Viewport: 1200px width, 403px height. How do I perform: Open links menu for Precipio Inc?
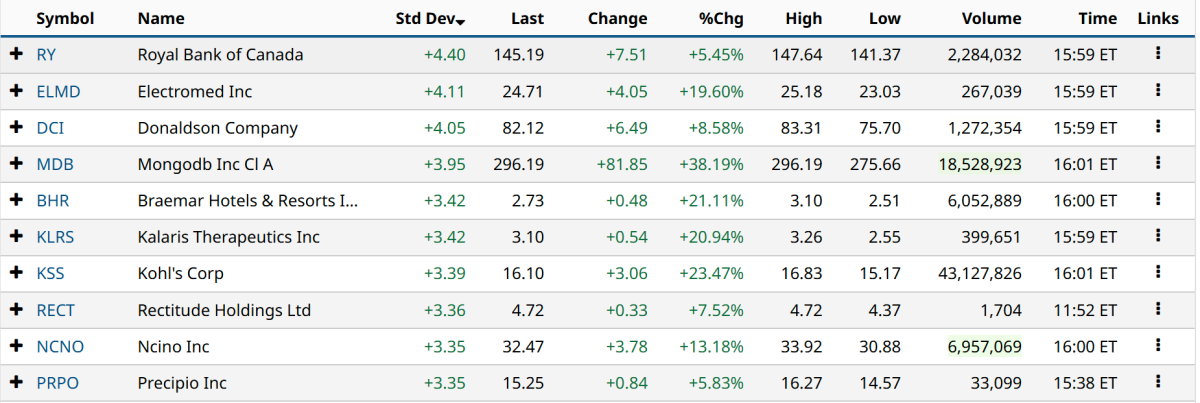[1158, 382]
